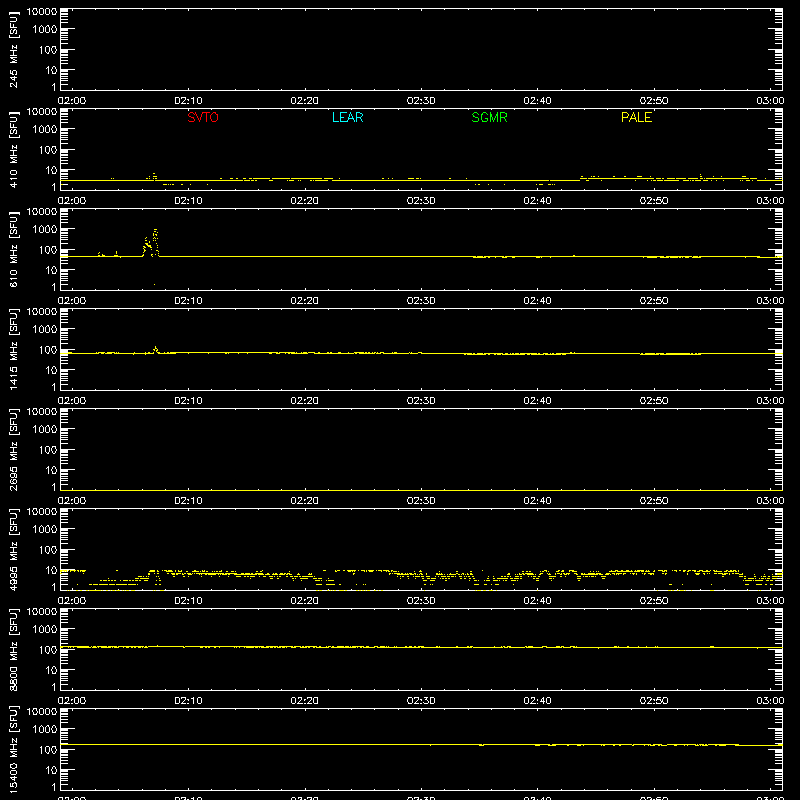
Task: Click the small 1415 MHz spike near 02:07
Action: coord(156,349)
